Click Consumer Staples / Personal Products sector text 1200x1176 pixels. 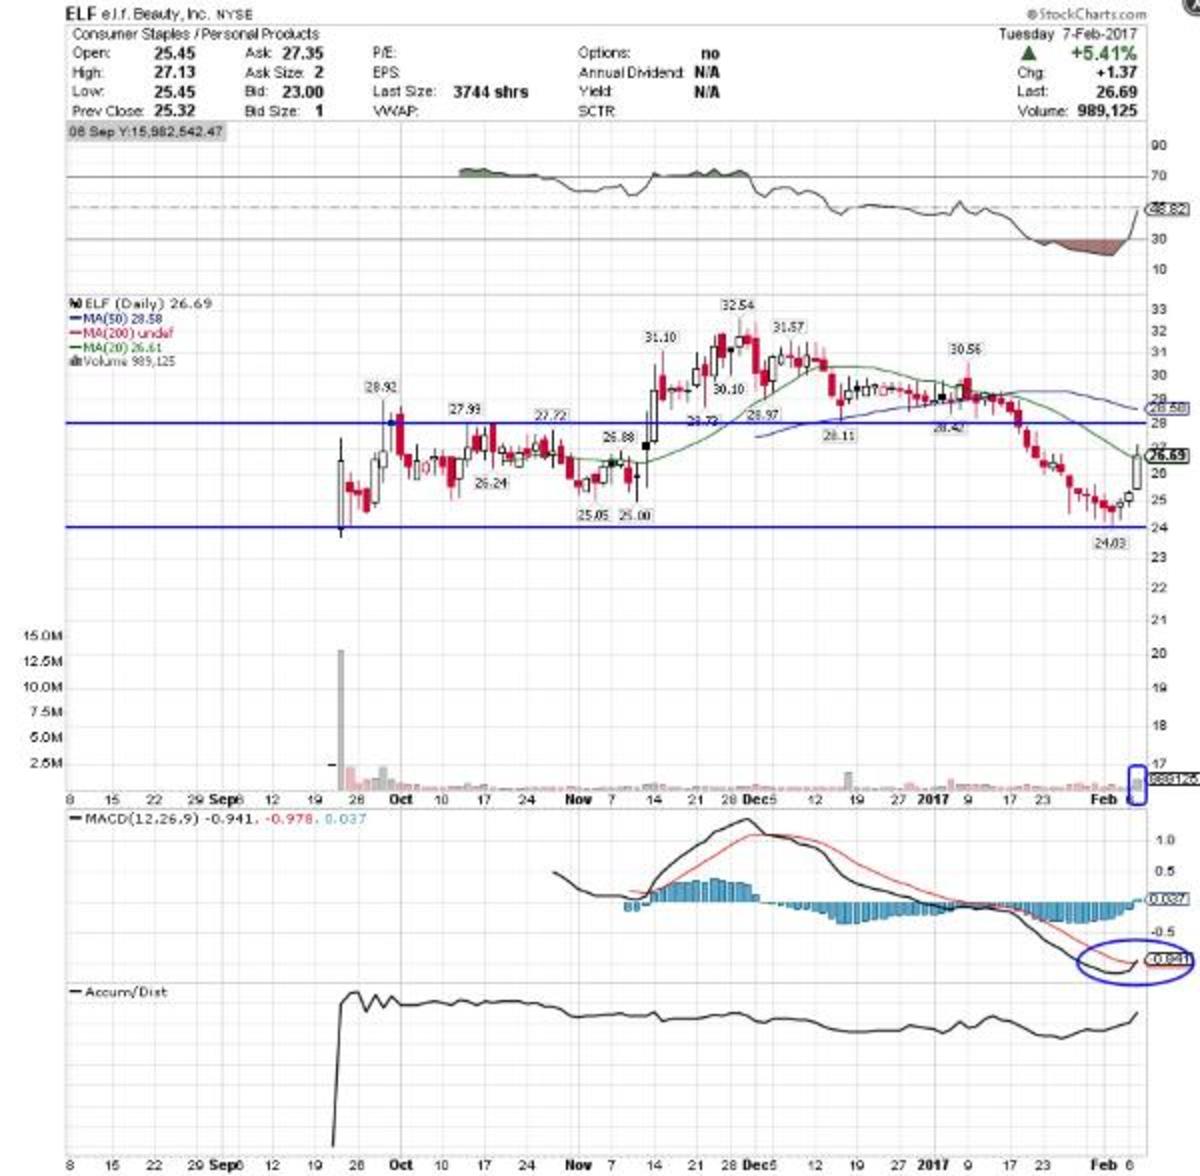(195, 34)
